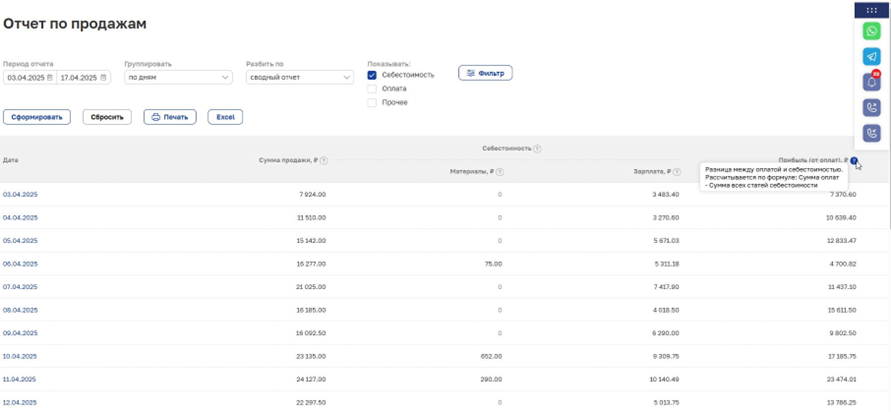Enable the Прочее checkbox
Screen dimensions: 891x412
click(x=372, y=103)
